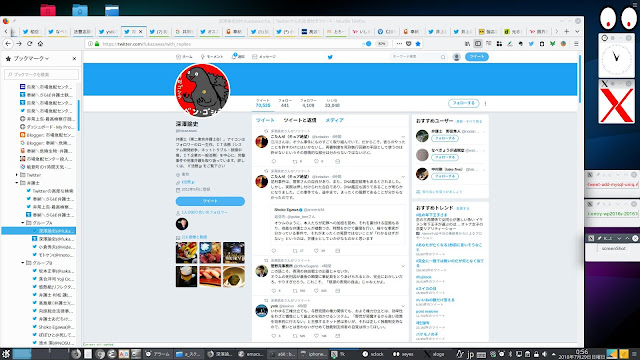Open a new browser tab with plus
Screen dimensions: 640x360
[x=567, y=31]
